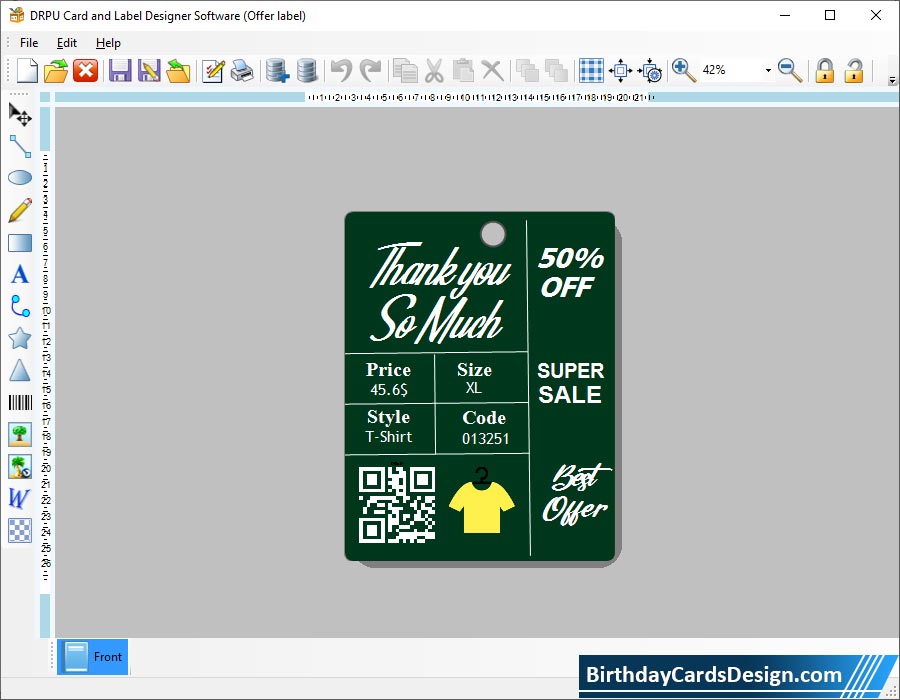Open the File menu
900x700 pixels.
pyautogui.click(x=29, y=42)
